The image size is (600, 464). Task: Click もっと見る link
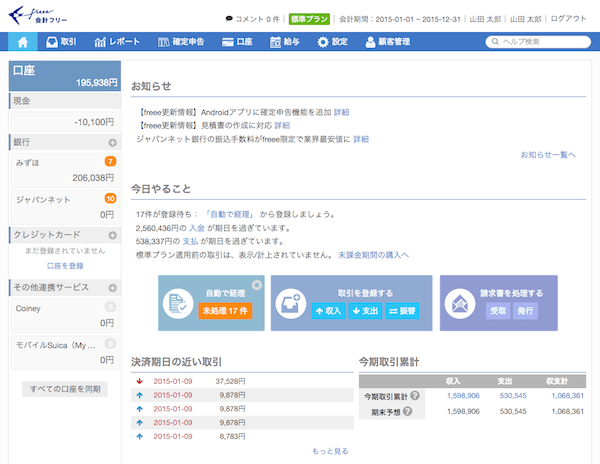click(330, 451)
